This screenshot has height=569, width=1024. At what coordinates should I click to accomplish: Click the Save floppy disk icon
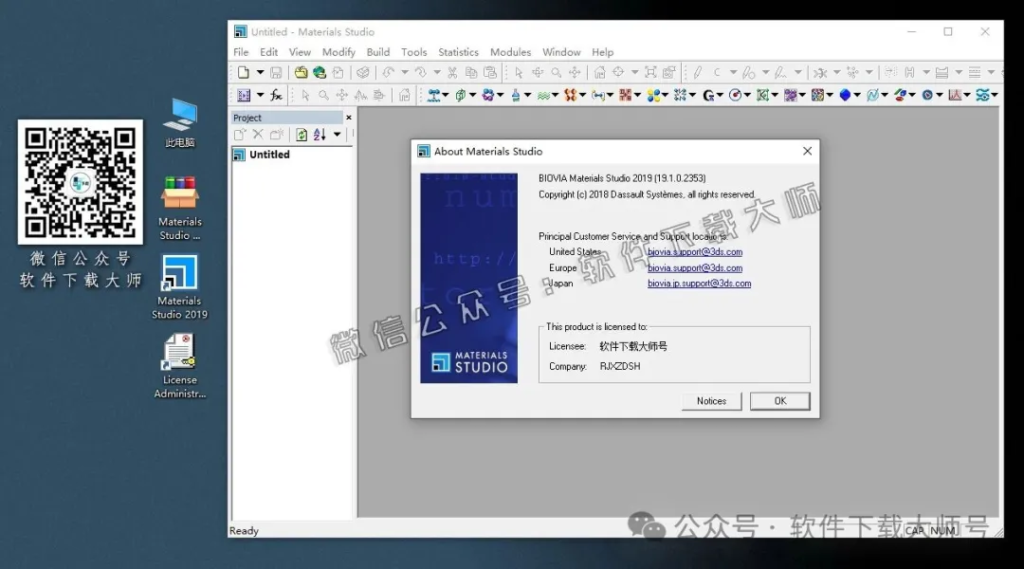pyautogui.click(x=276, y=73)
